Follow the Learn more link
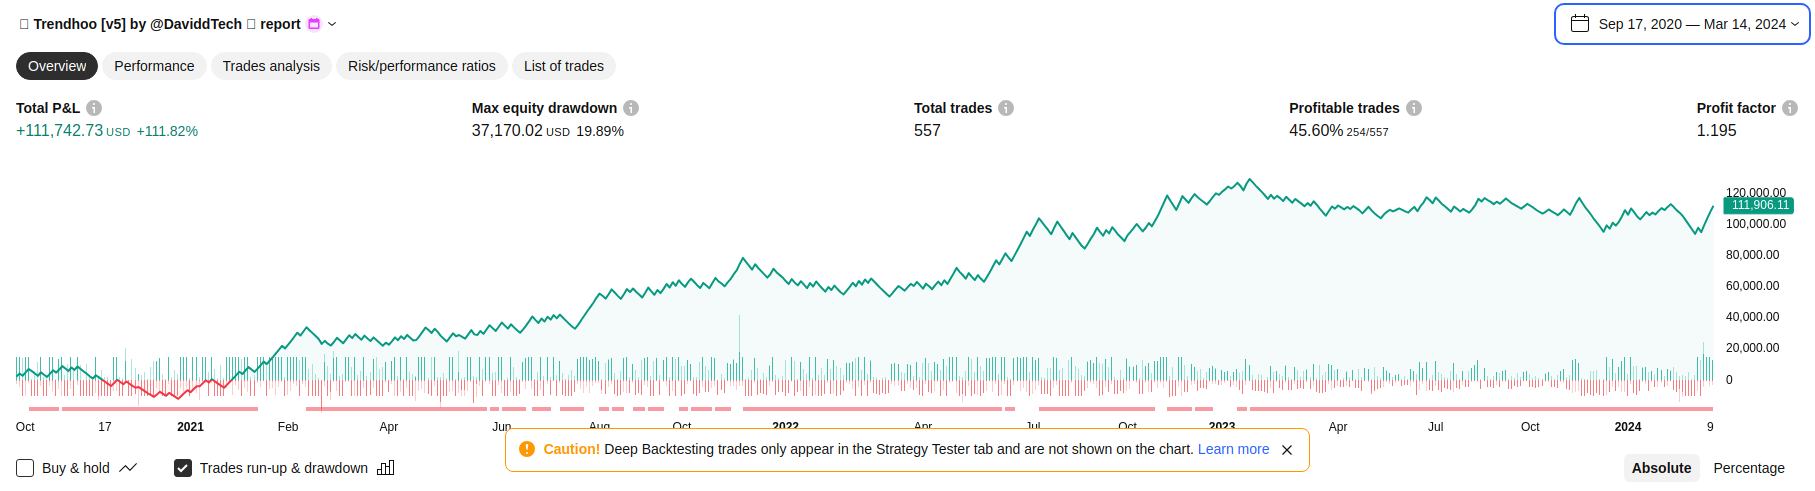 (1233, 449)
